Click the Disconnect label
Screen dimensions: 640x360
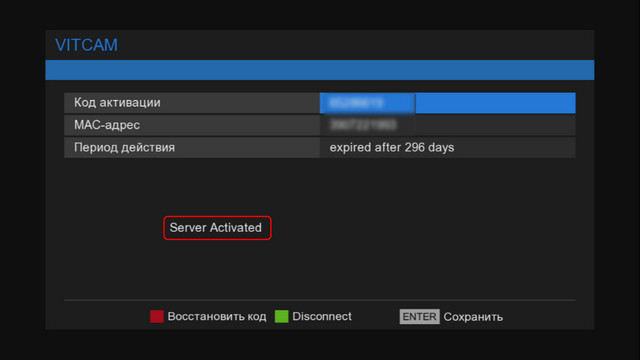point(322,316)
